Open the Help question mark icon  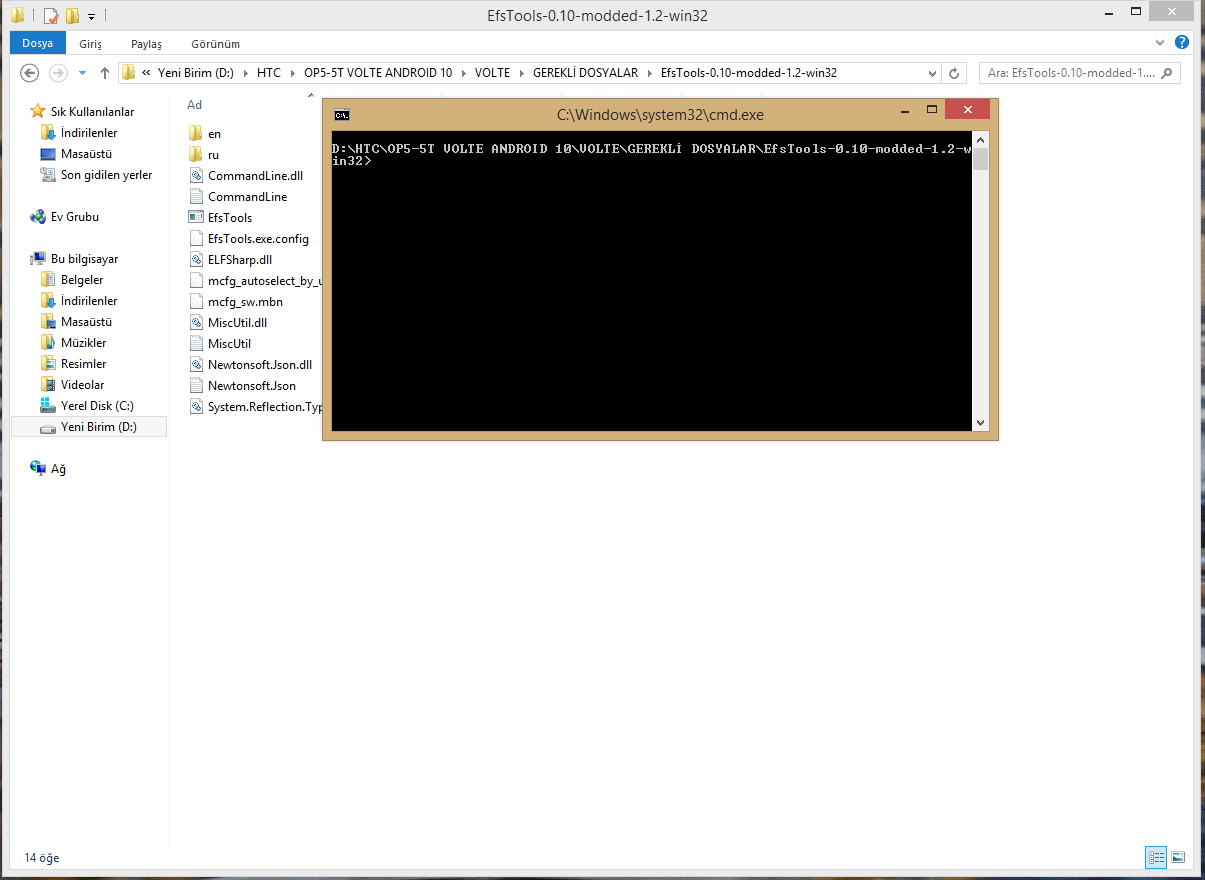coord(1181,43)
